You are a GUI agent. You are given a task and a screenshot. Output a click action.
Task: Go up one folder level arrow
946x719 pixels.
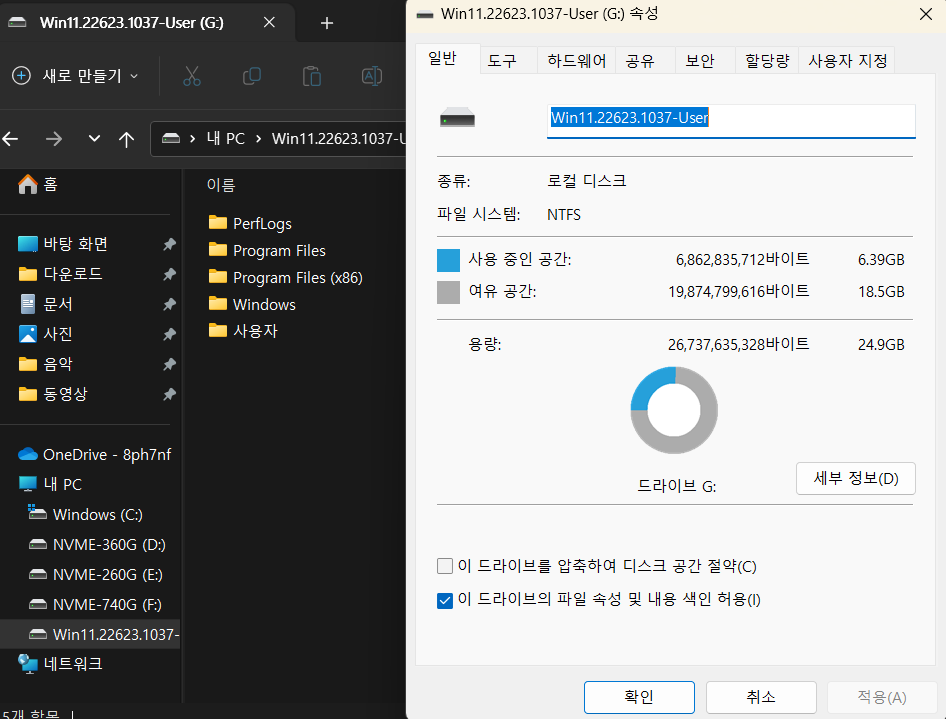(126, 139)
